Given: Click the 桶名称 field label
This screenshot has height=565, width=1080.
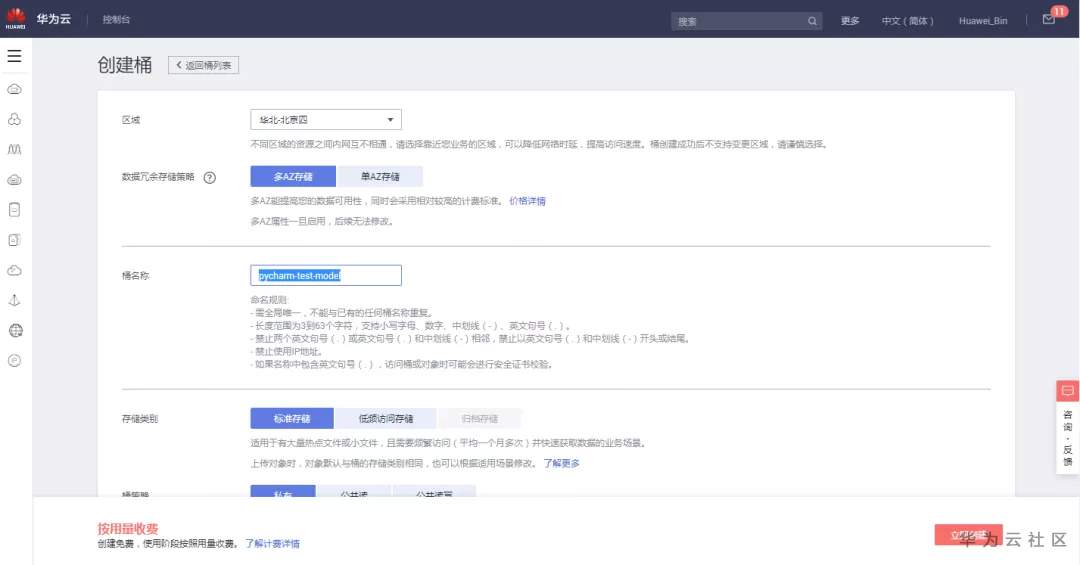Looking at the screenshot, I should coord(135,276).
